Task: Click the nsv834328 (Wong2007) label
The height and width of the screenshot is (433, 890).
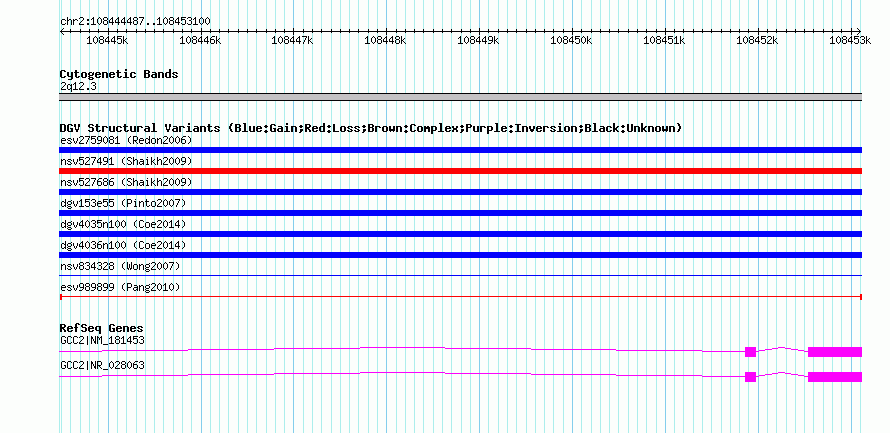Action: click(120, 266)
